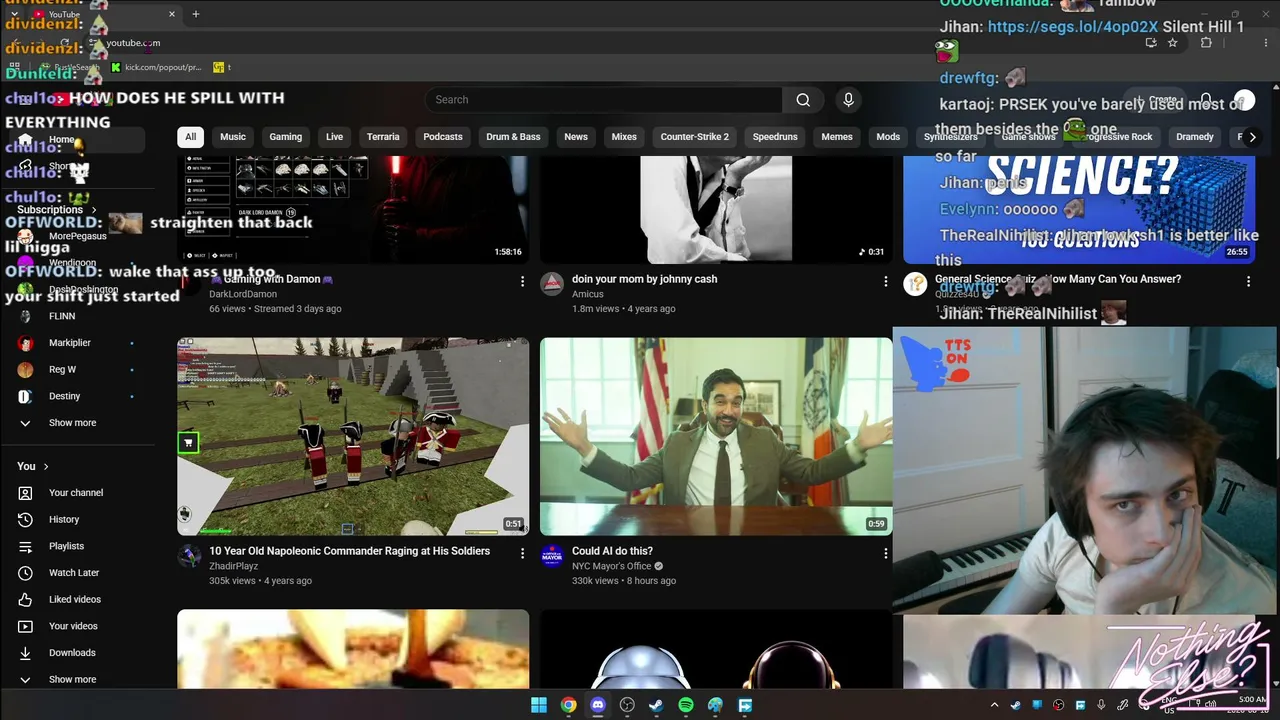
Task: Switch to Google Chrome in the taskbar
Action: pyautogui.click(x=568, y=705)
